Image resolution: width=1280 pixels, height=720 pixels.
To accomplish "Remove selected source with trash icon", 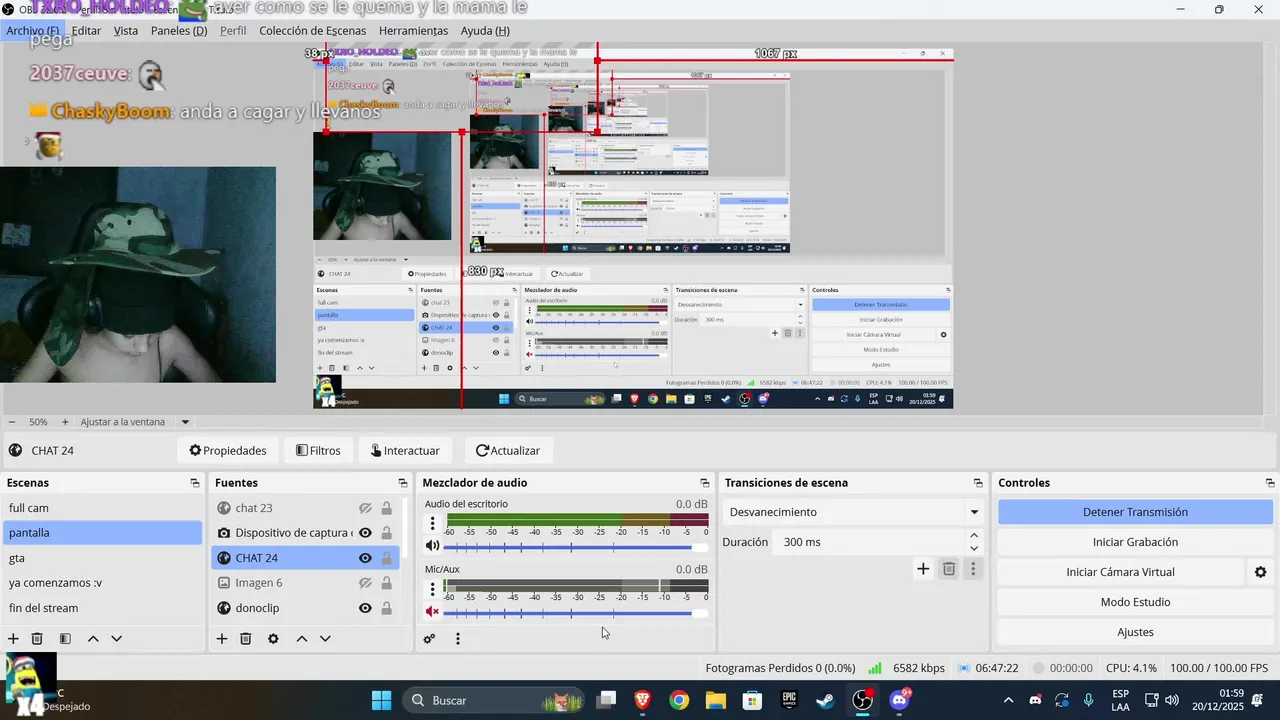I will (246, 639).
